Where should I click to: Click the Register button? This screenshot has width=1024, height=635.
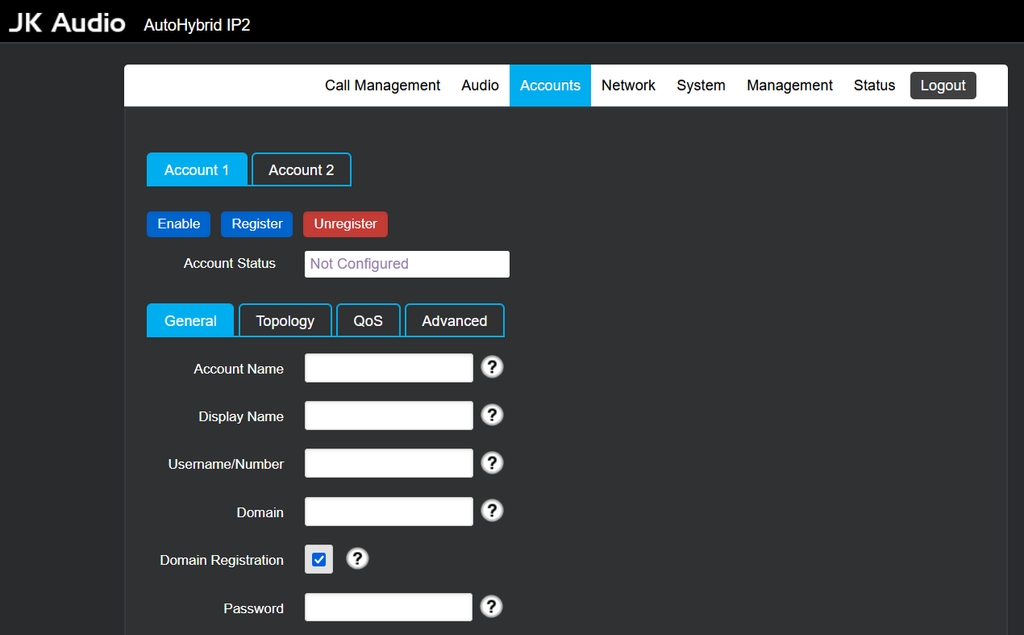[x=257, y=224]
